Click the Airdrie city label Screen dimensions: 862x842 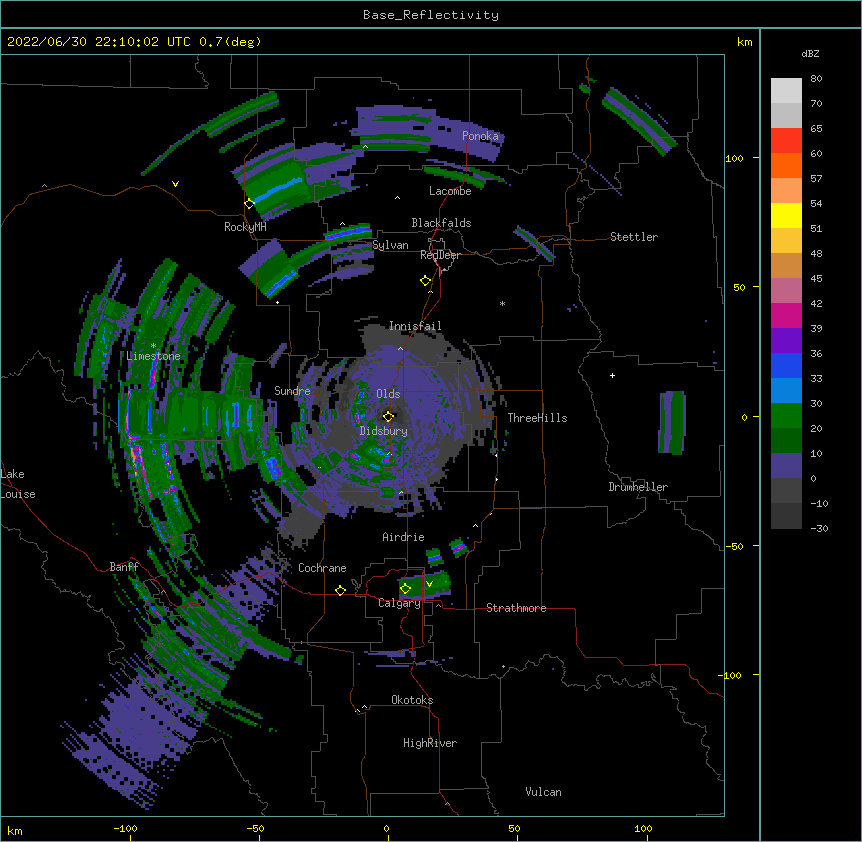[x=404, y=537]
